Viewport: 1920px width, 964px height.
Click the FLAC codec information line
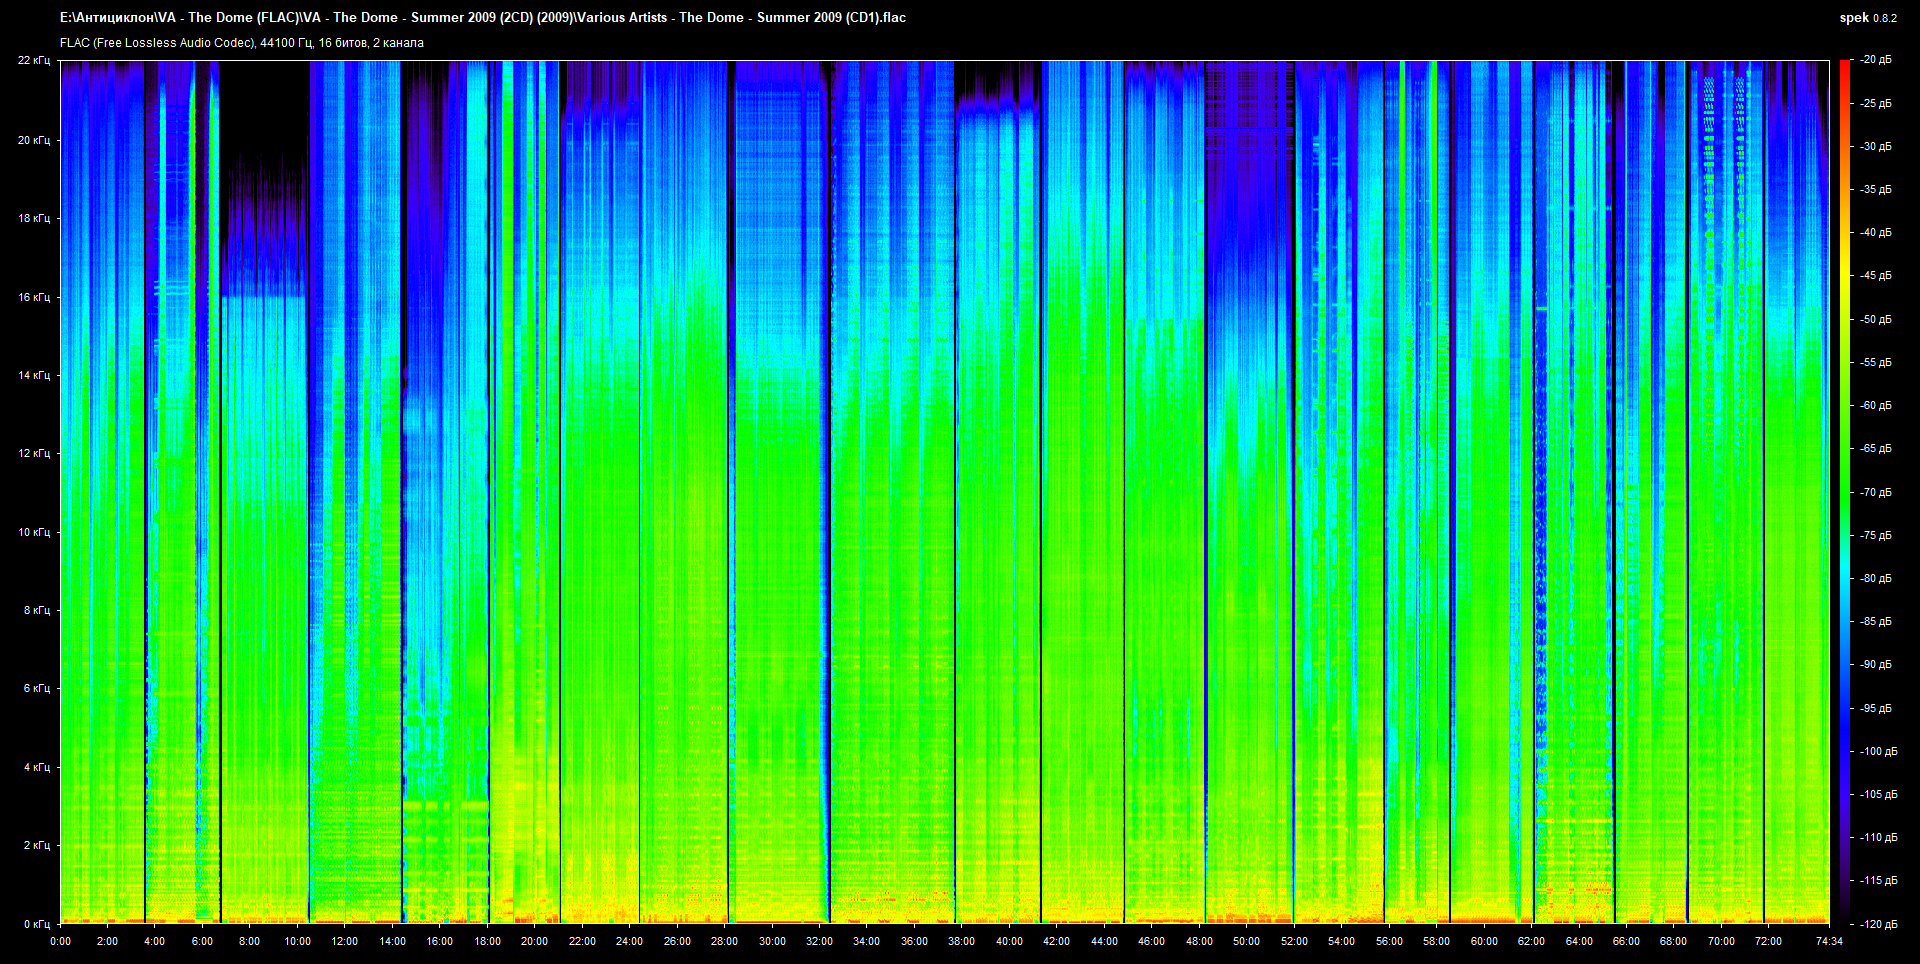click(x=242, y=43)
